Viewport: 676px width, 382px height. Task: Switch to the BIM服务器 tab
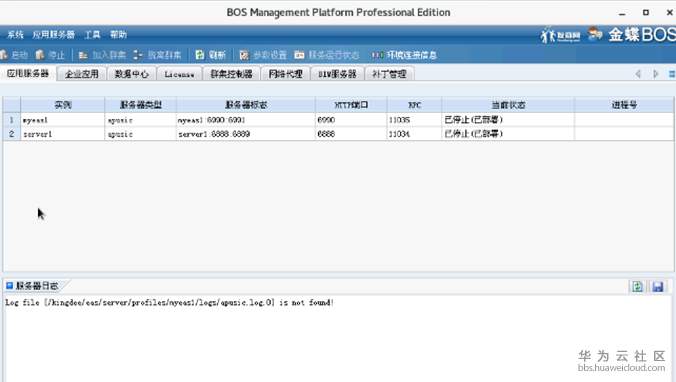[338, 74]
